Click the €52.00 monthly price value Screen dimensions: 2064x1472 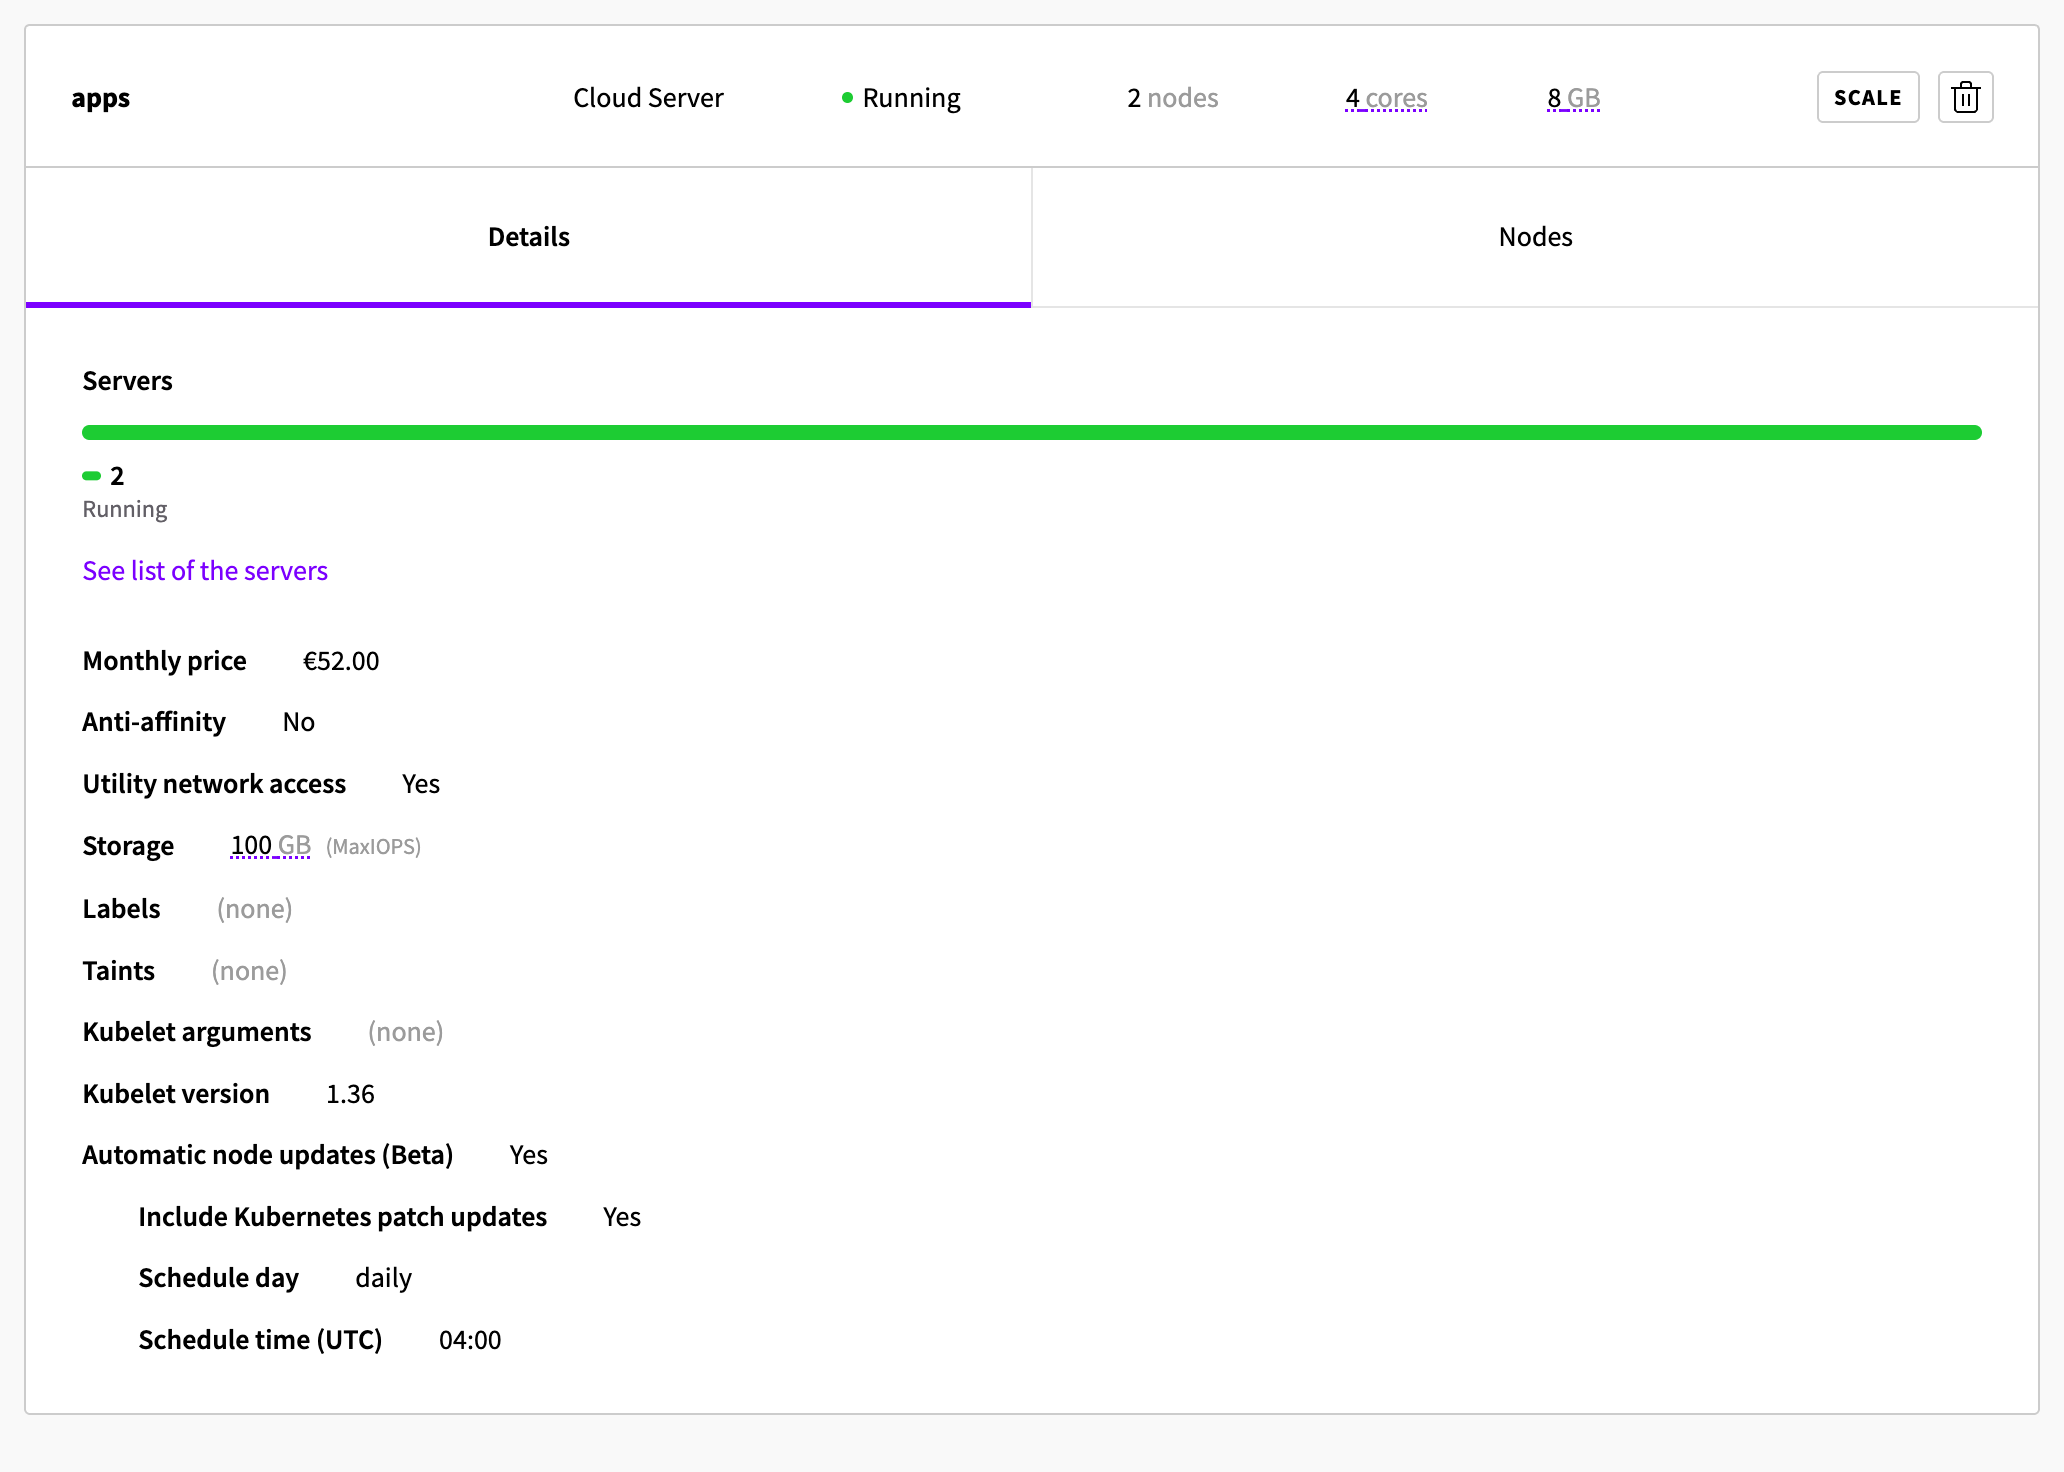pyautogui.click(x=341, y=661)
